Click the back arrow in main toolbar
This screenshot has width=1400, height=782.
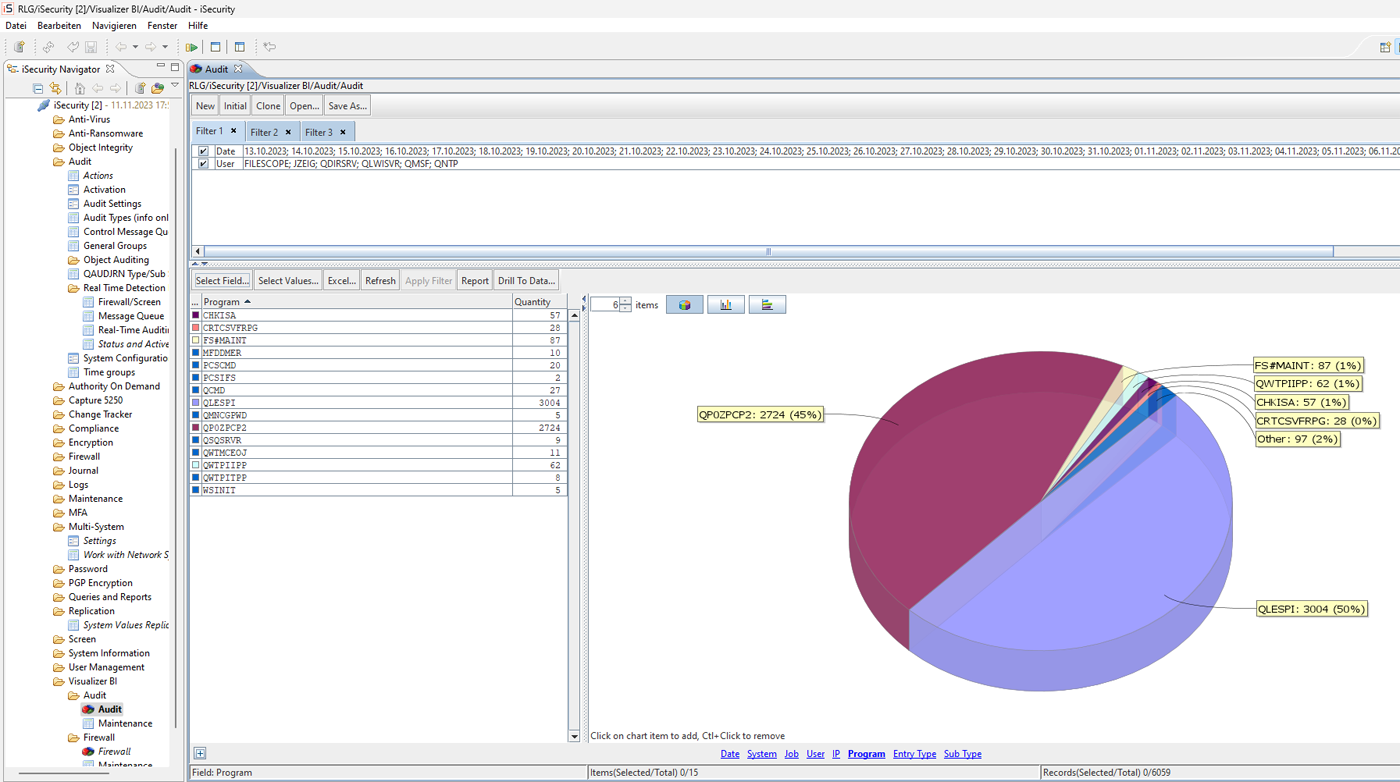[121, 47]
